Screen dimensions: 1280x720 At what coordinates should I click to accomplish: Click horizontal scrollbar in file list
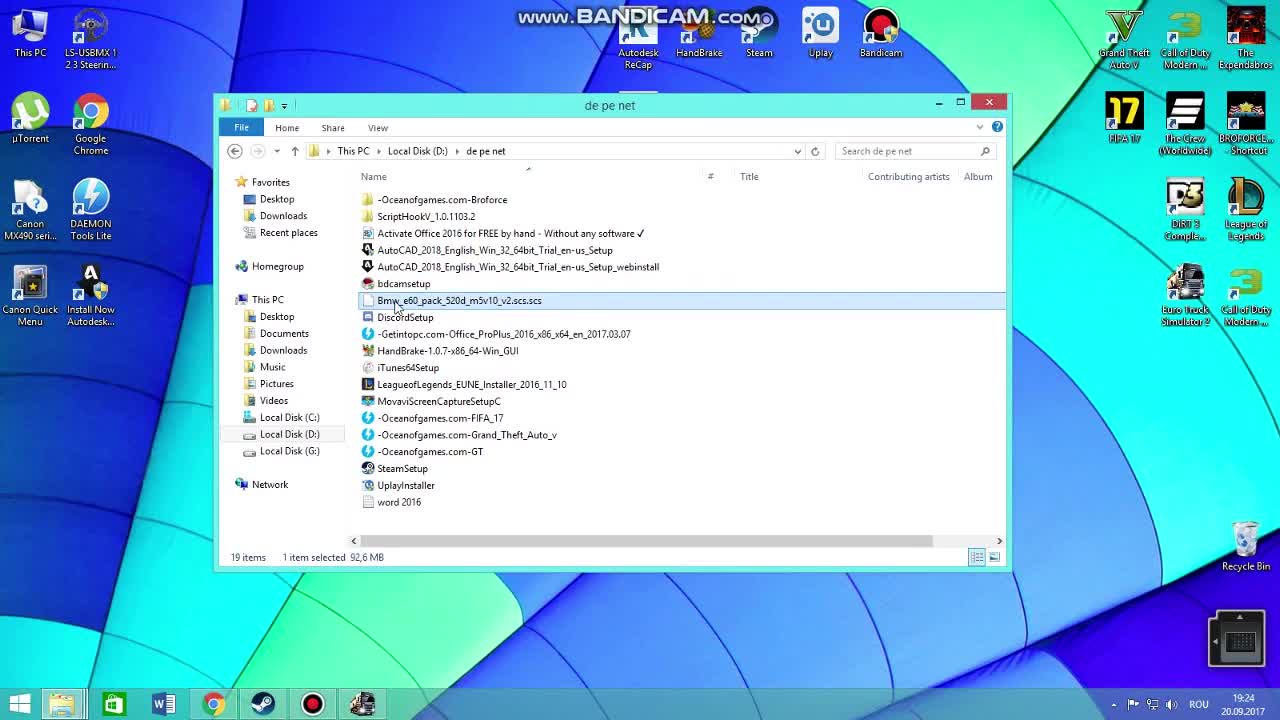646,541
